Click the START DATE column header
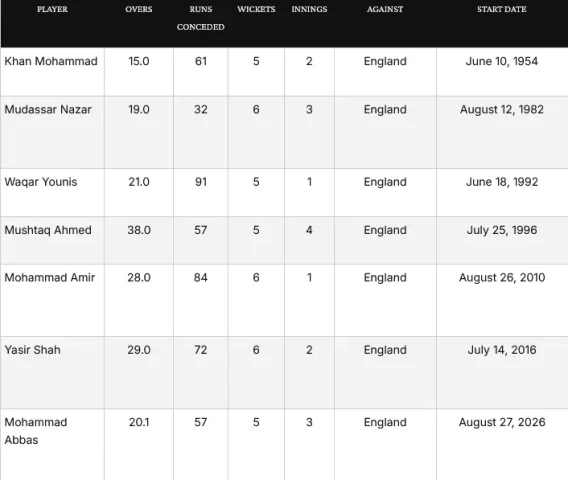568x480 pixels. click(502, 9)
